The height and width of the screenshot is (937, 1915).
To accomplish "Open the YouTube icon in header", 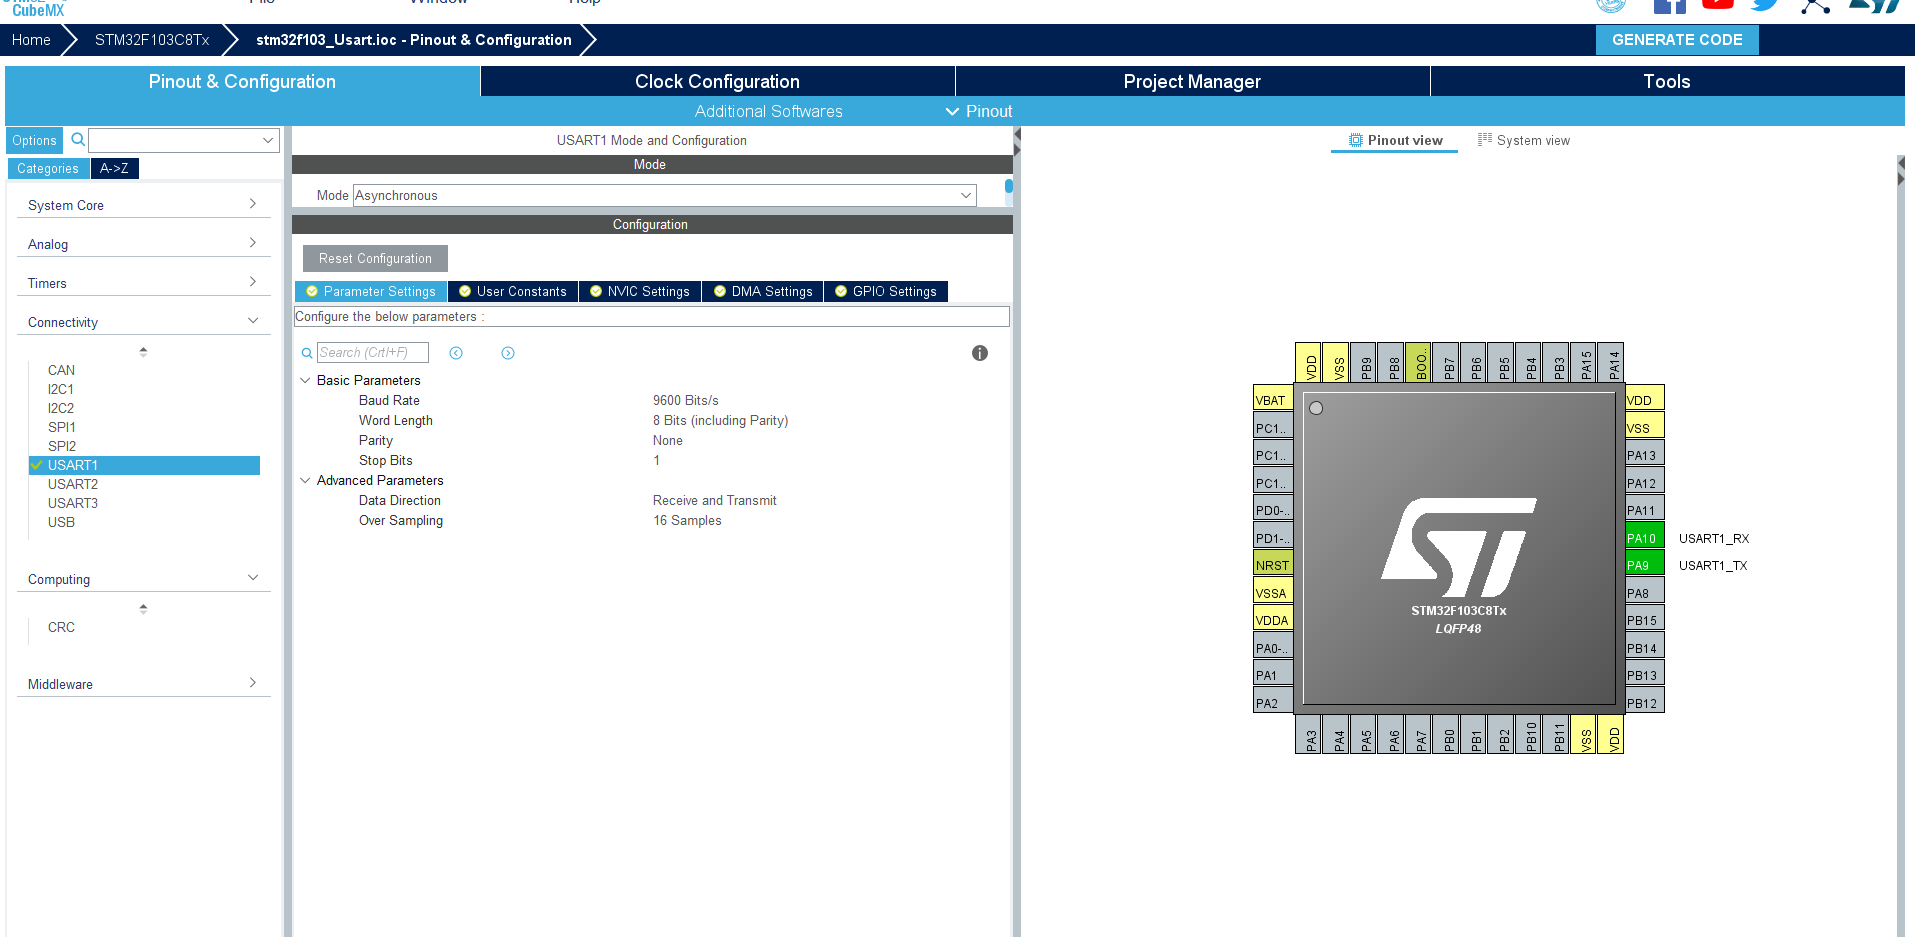I will [1717, 4].
